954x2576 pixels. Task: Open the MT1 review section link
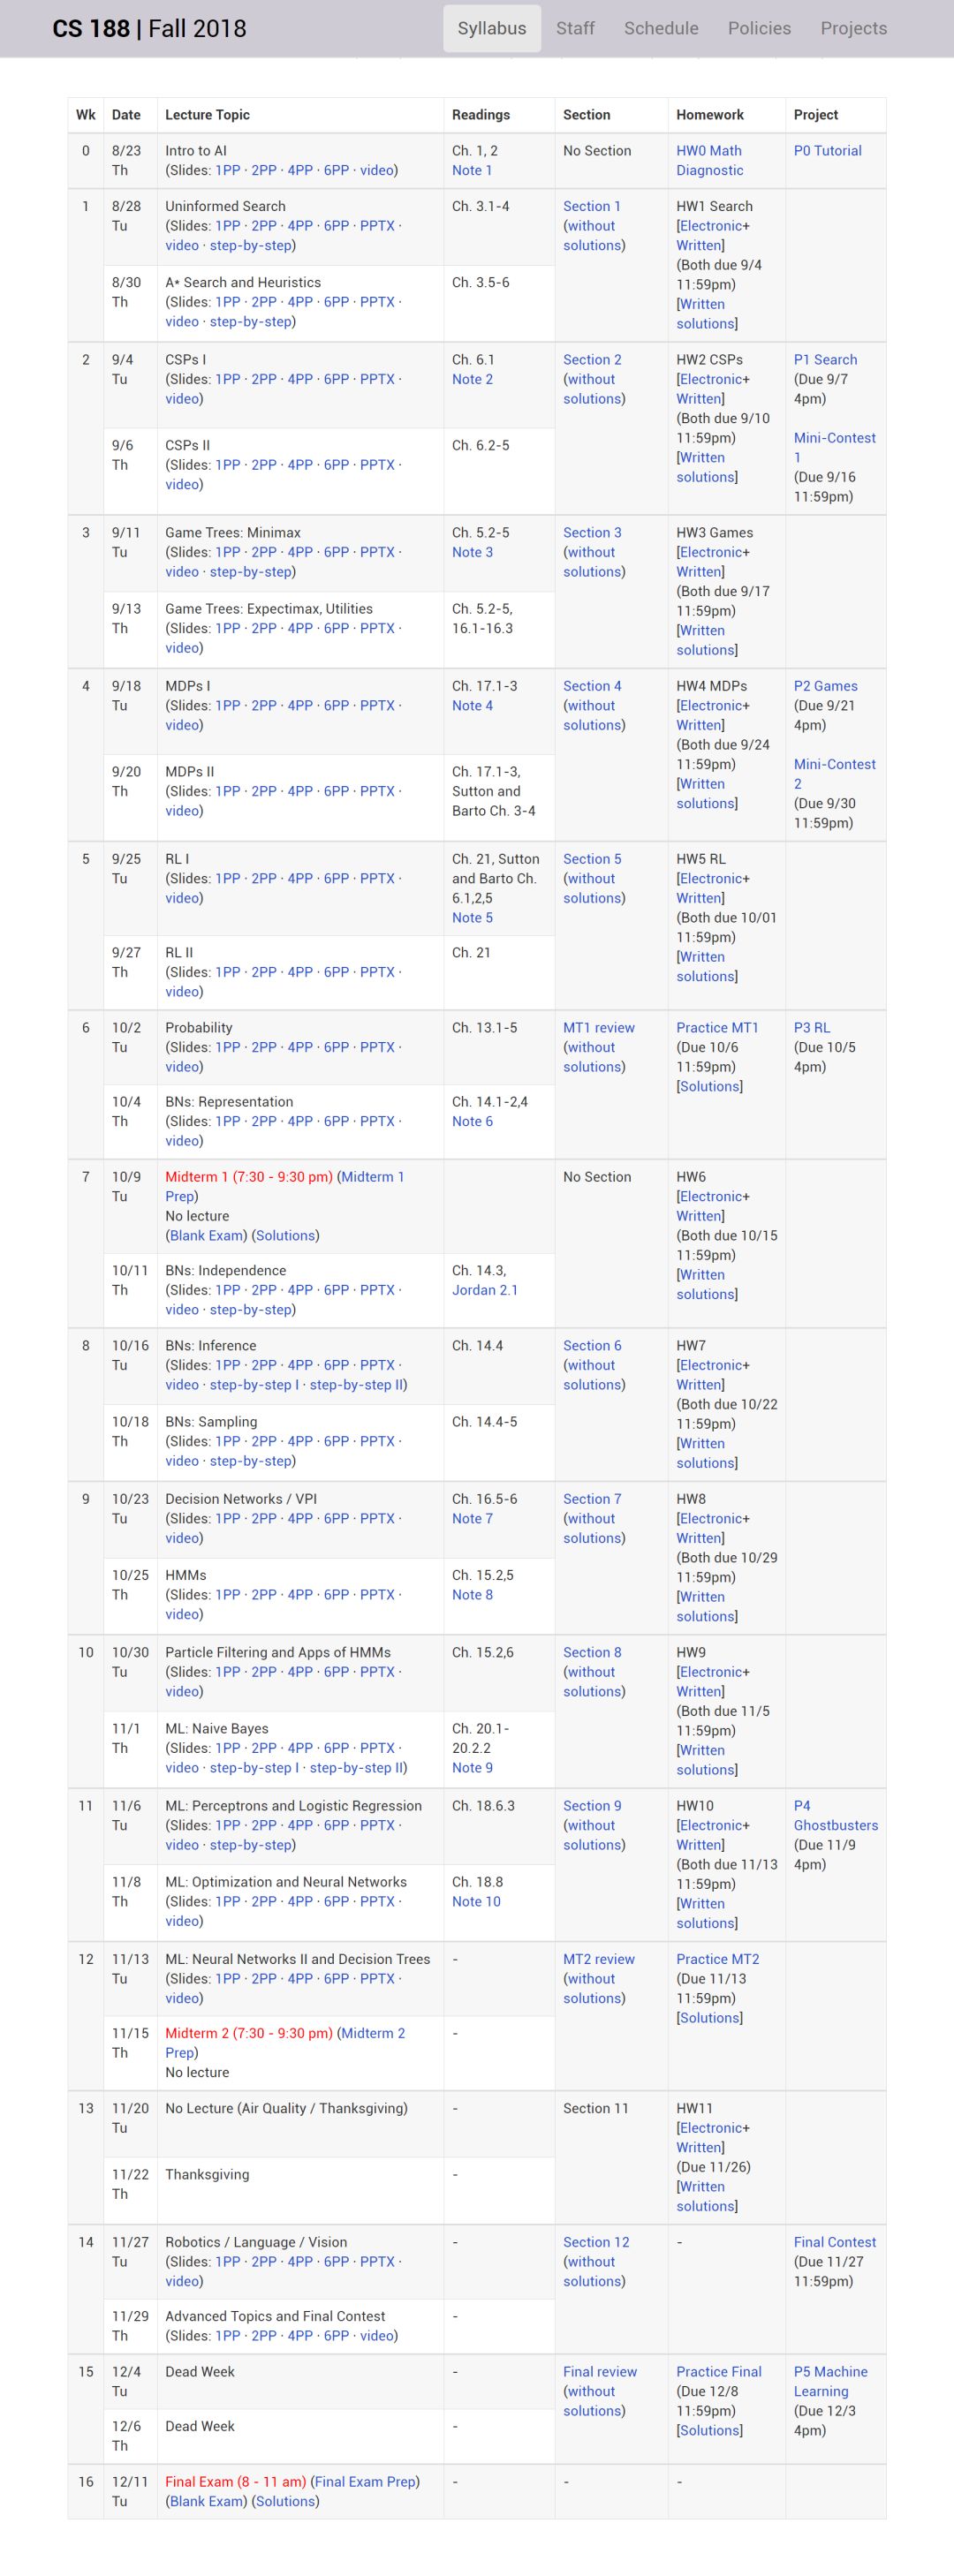[x=598, y=1028]
